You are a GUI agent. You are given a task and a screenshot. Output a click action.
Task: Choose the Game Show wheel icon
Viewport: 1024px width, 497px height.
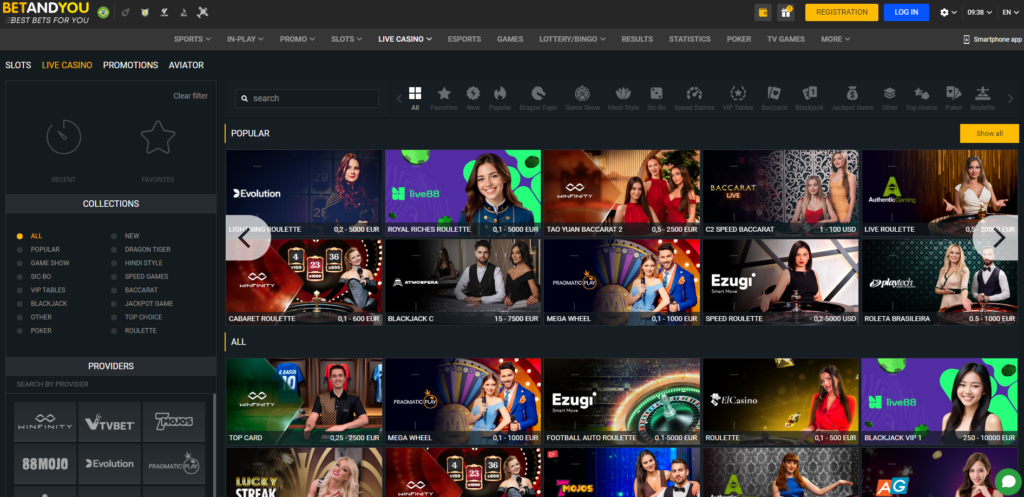tap(582, 93)
